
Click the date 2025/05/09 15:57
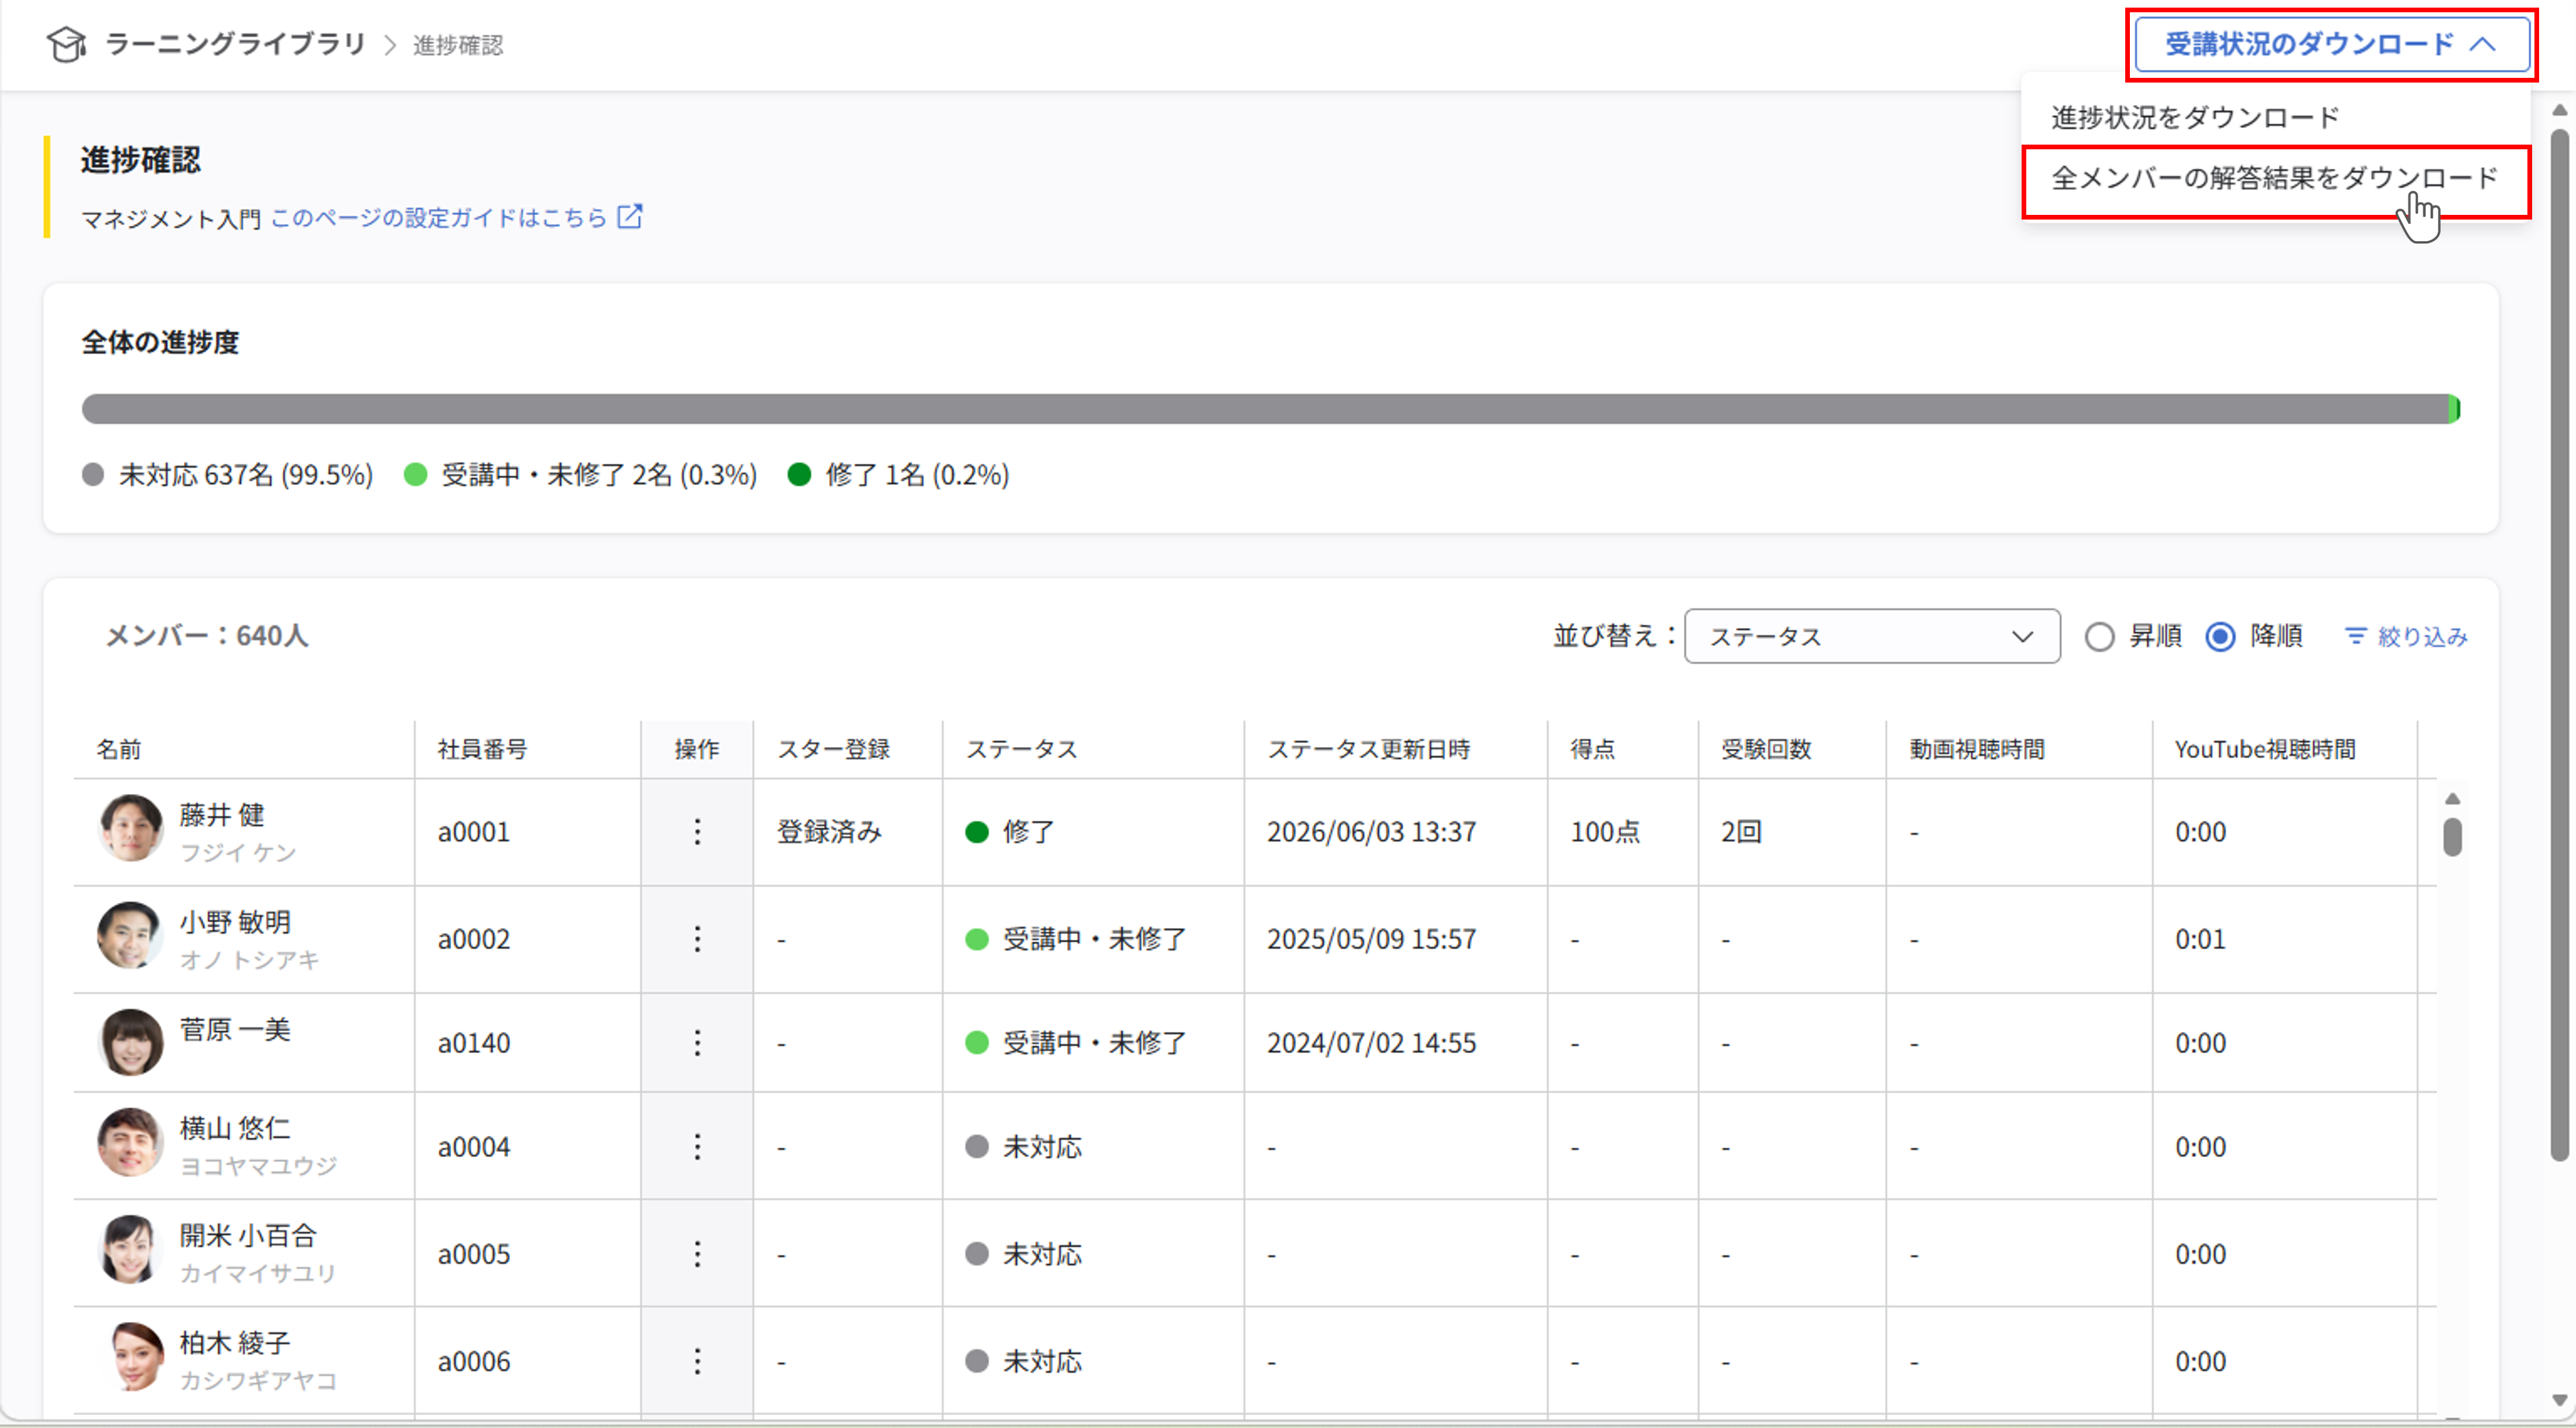click(1371, 938)
